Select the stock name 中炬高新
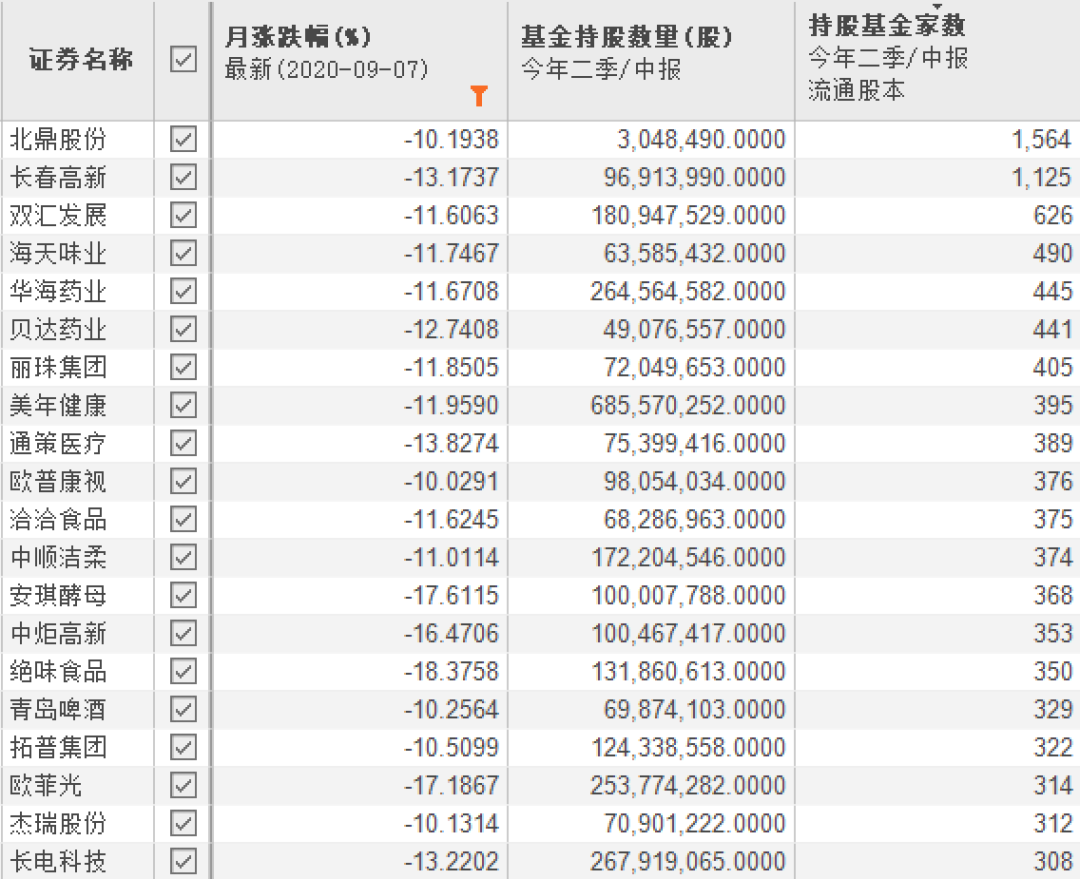This screenshot has width=1080, height=879. tap(58, 633)
